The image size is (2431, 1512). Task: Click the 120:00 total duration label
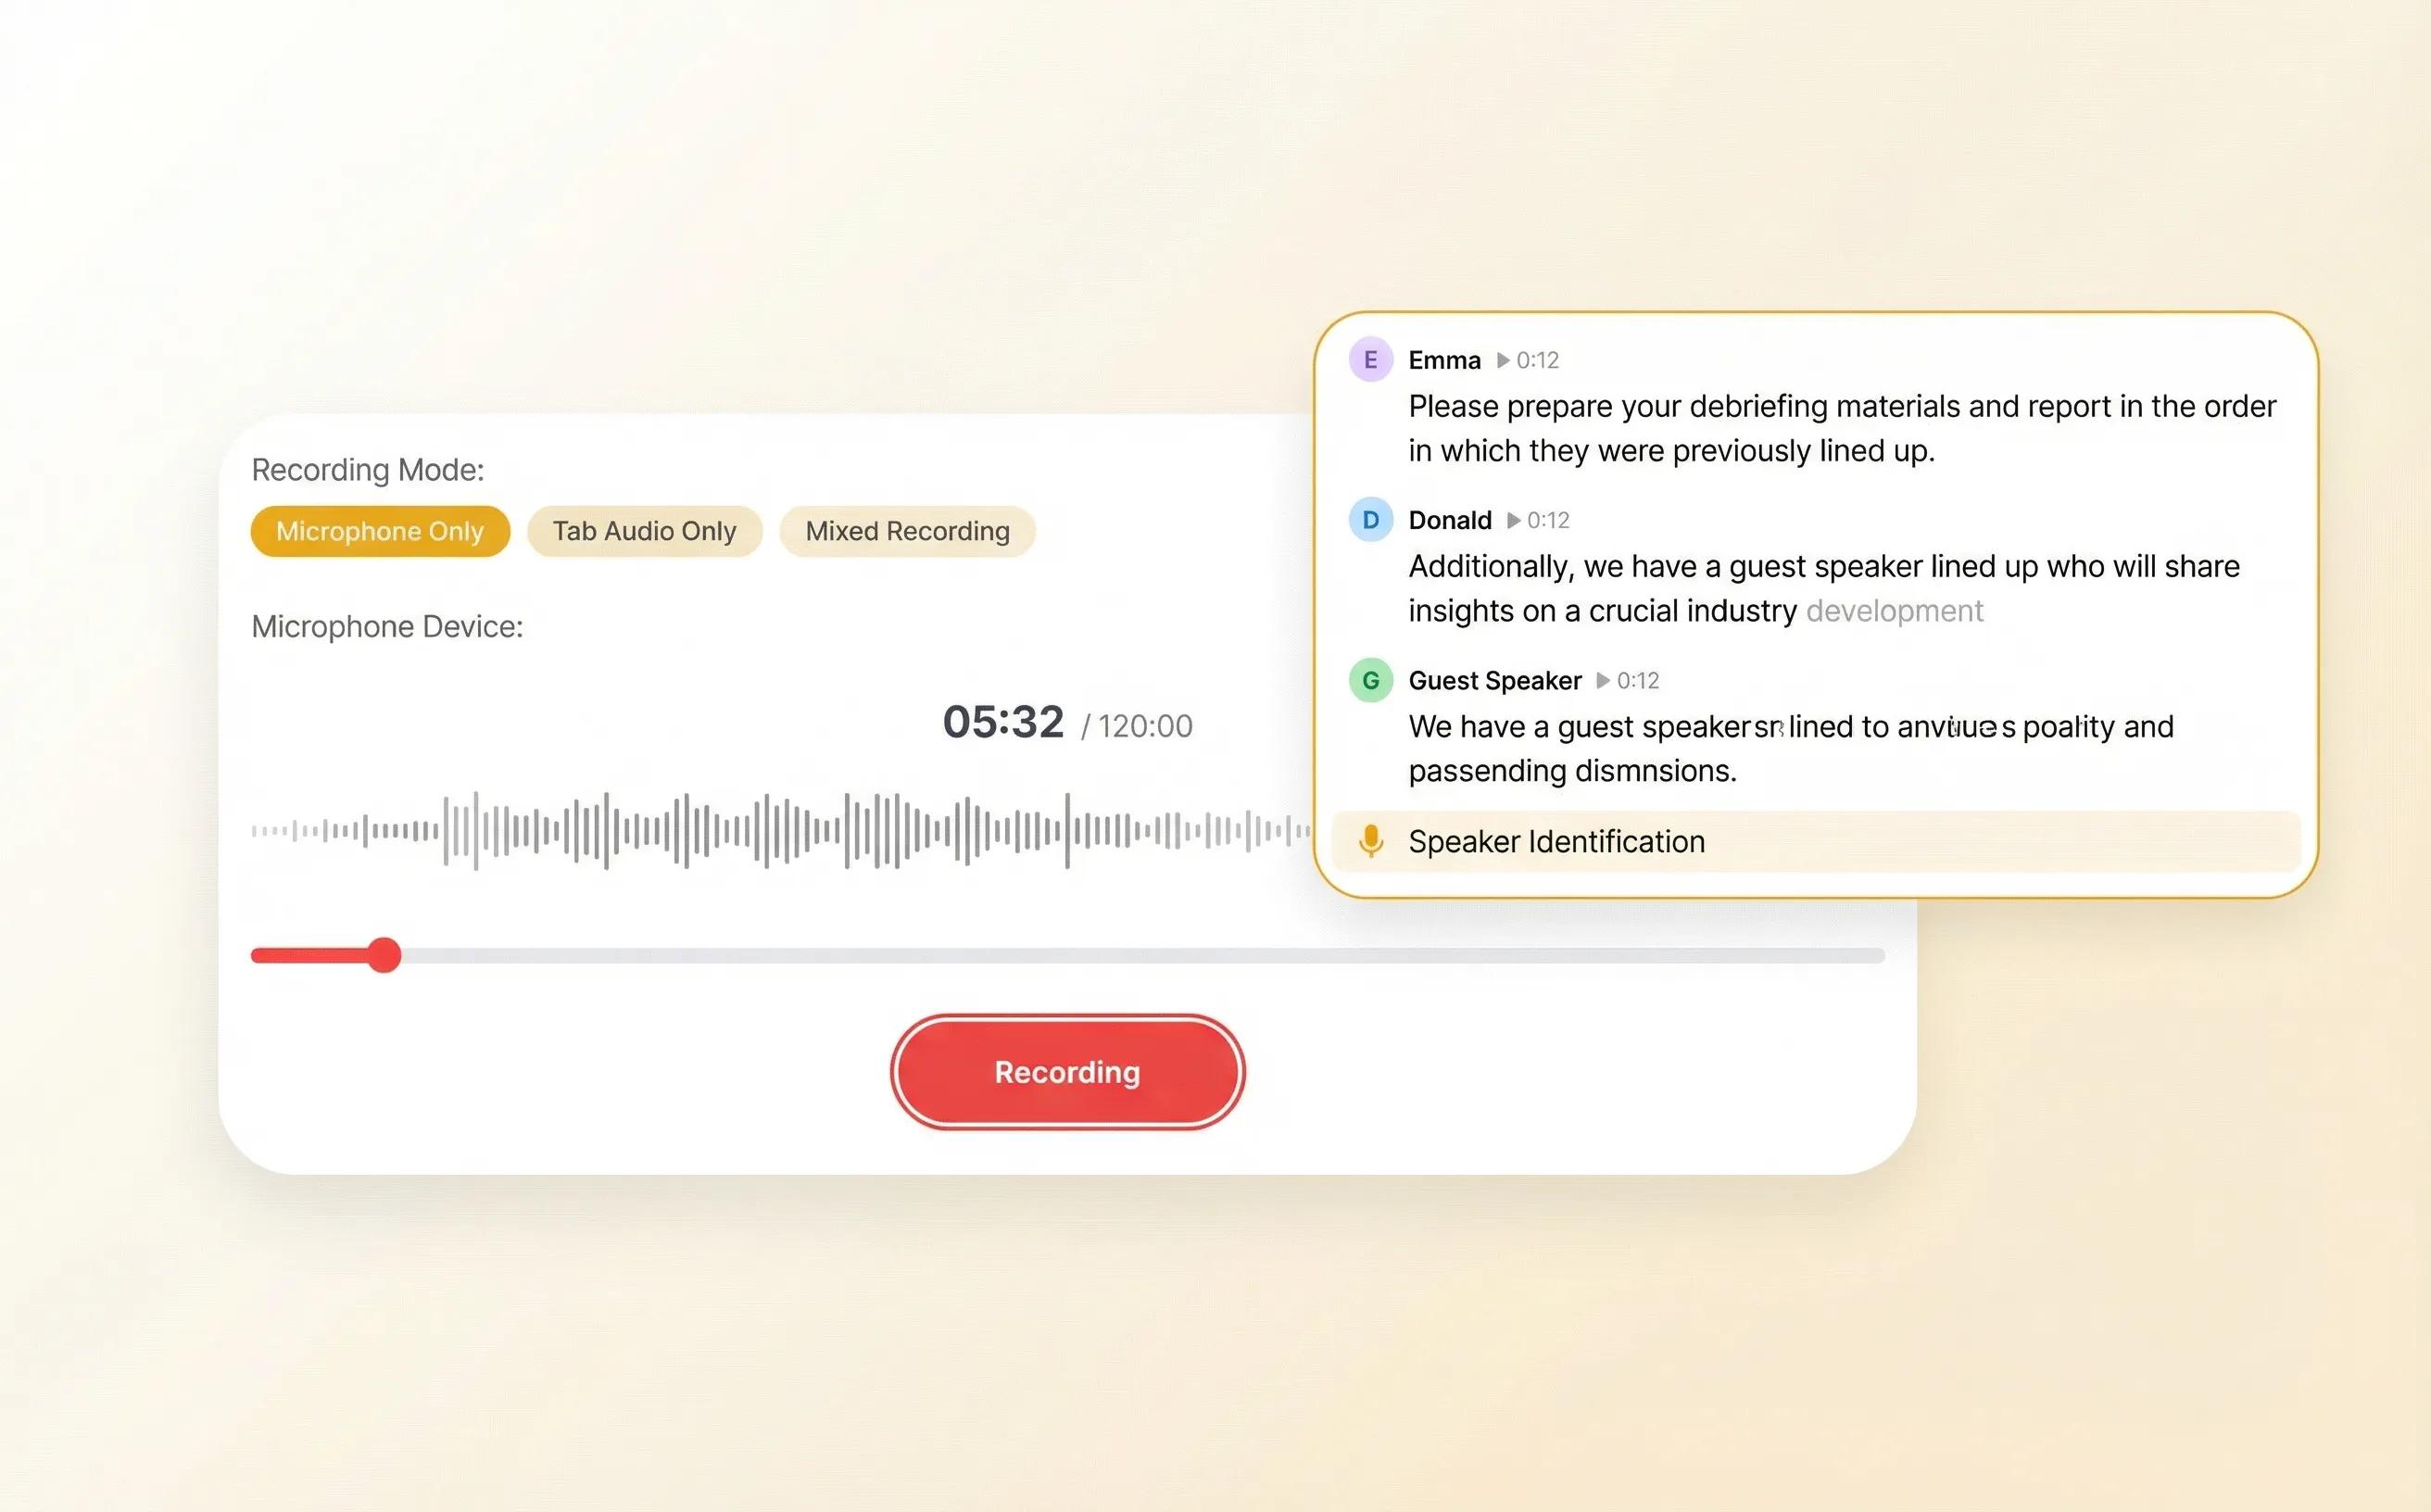(1141, 726)
